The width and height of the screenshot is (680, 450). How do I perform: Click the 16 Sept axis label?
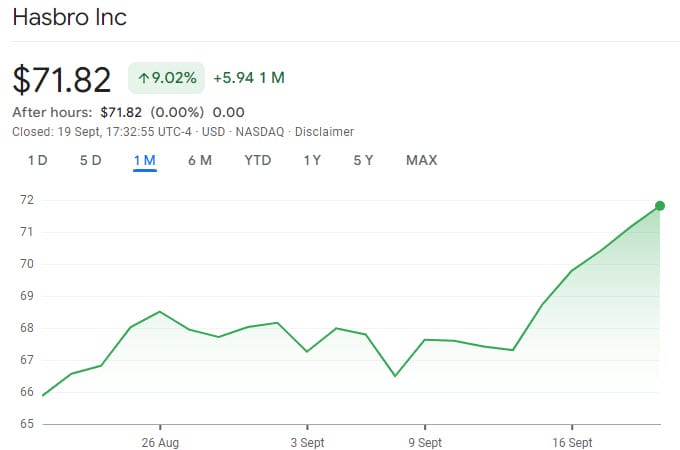click(x=571, y=441)
